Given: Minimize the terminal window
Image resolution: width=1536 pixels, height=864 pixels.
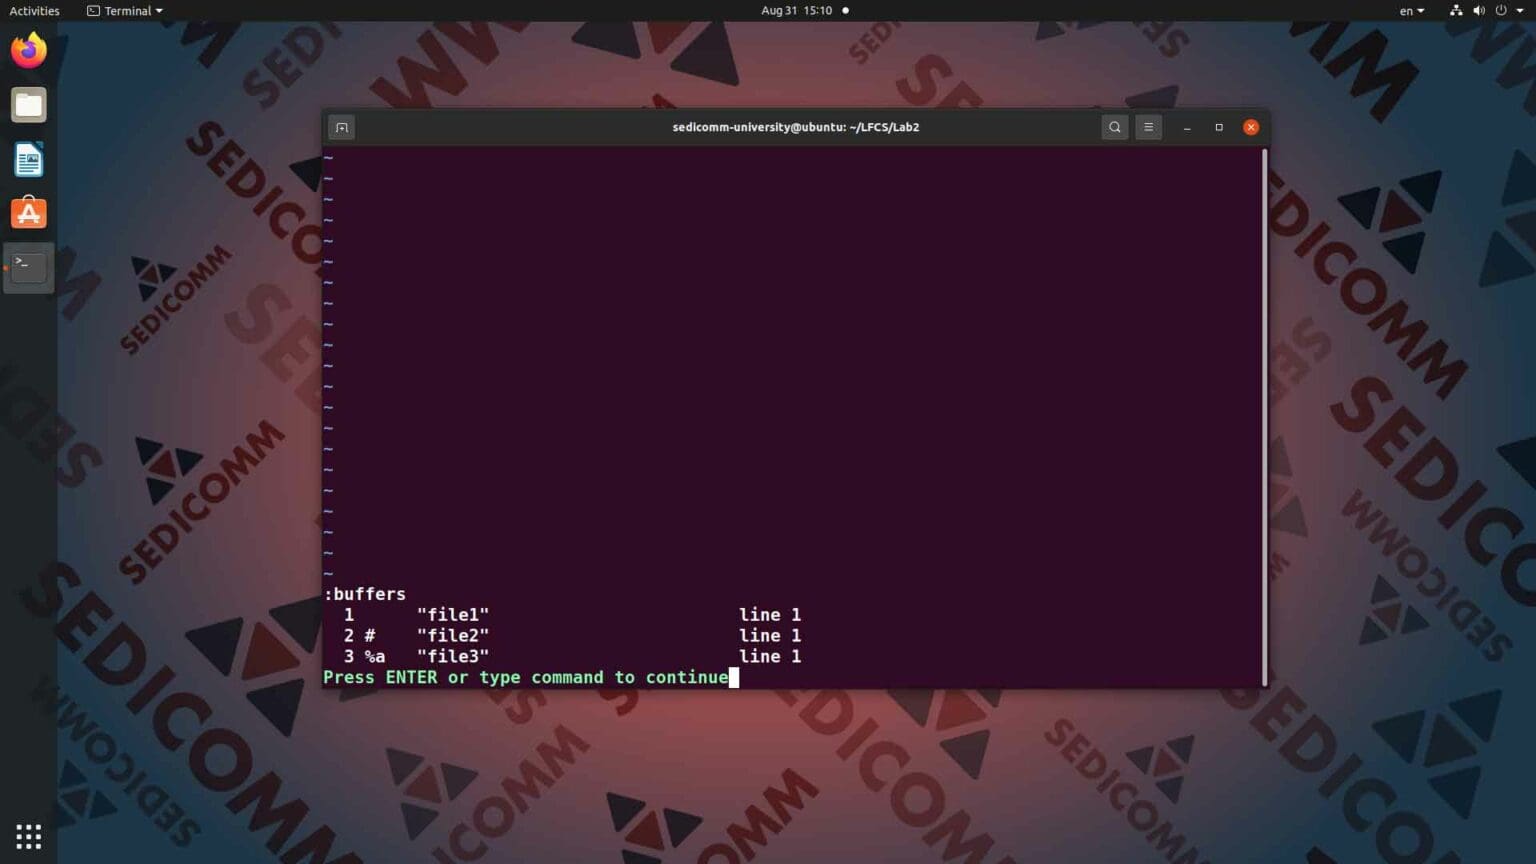Looking at the screenshot, I should (x=1187, y=127).
